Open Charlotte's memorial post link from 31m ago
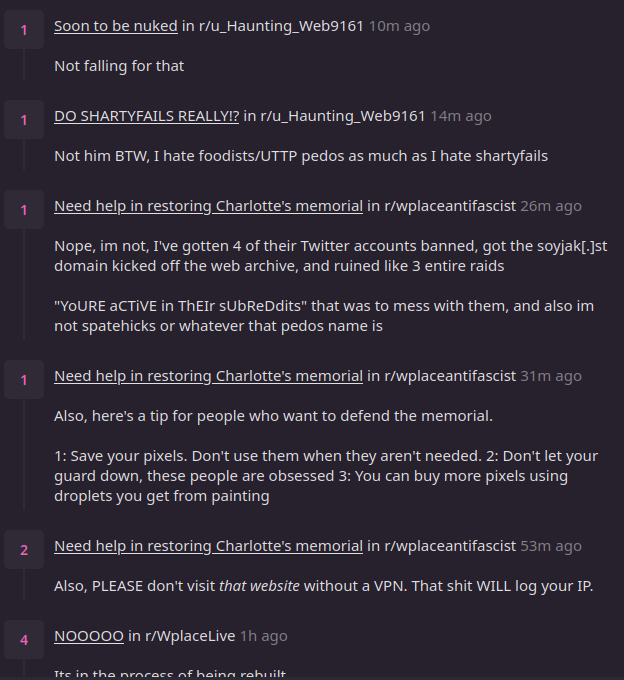 tap(208, 376)
